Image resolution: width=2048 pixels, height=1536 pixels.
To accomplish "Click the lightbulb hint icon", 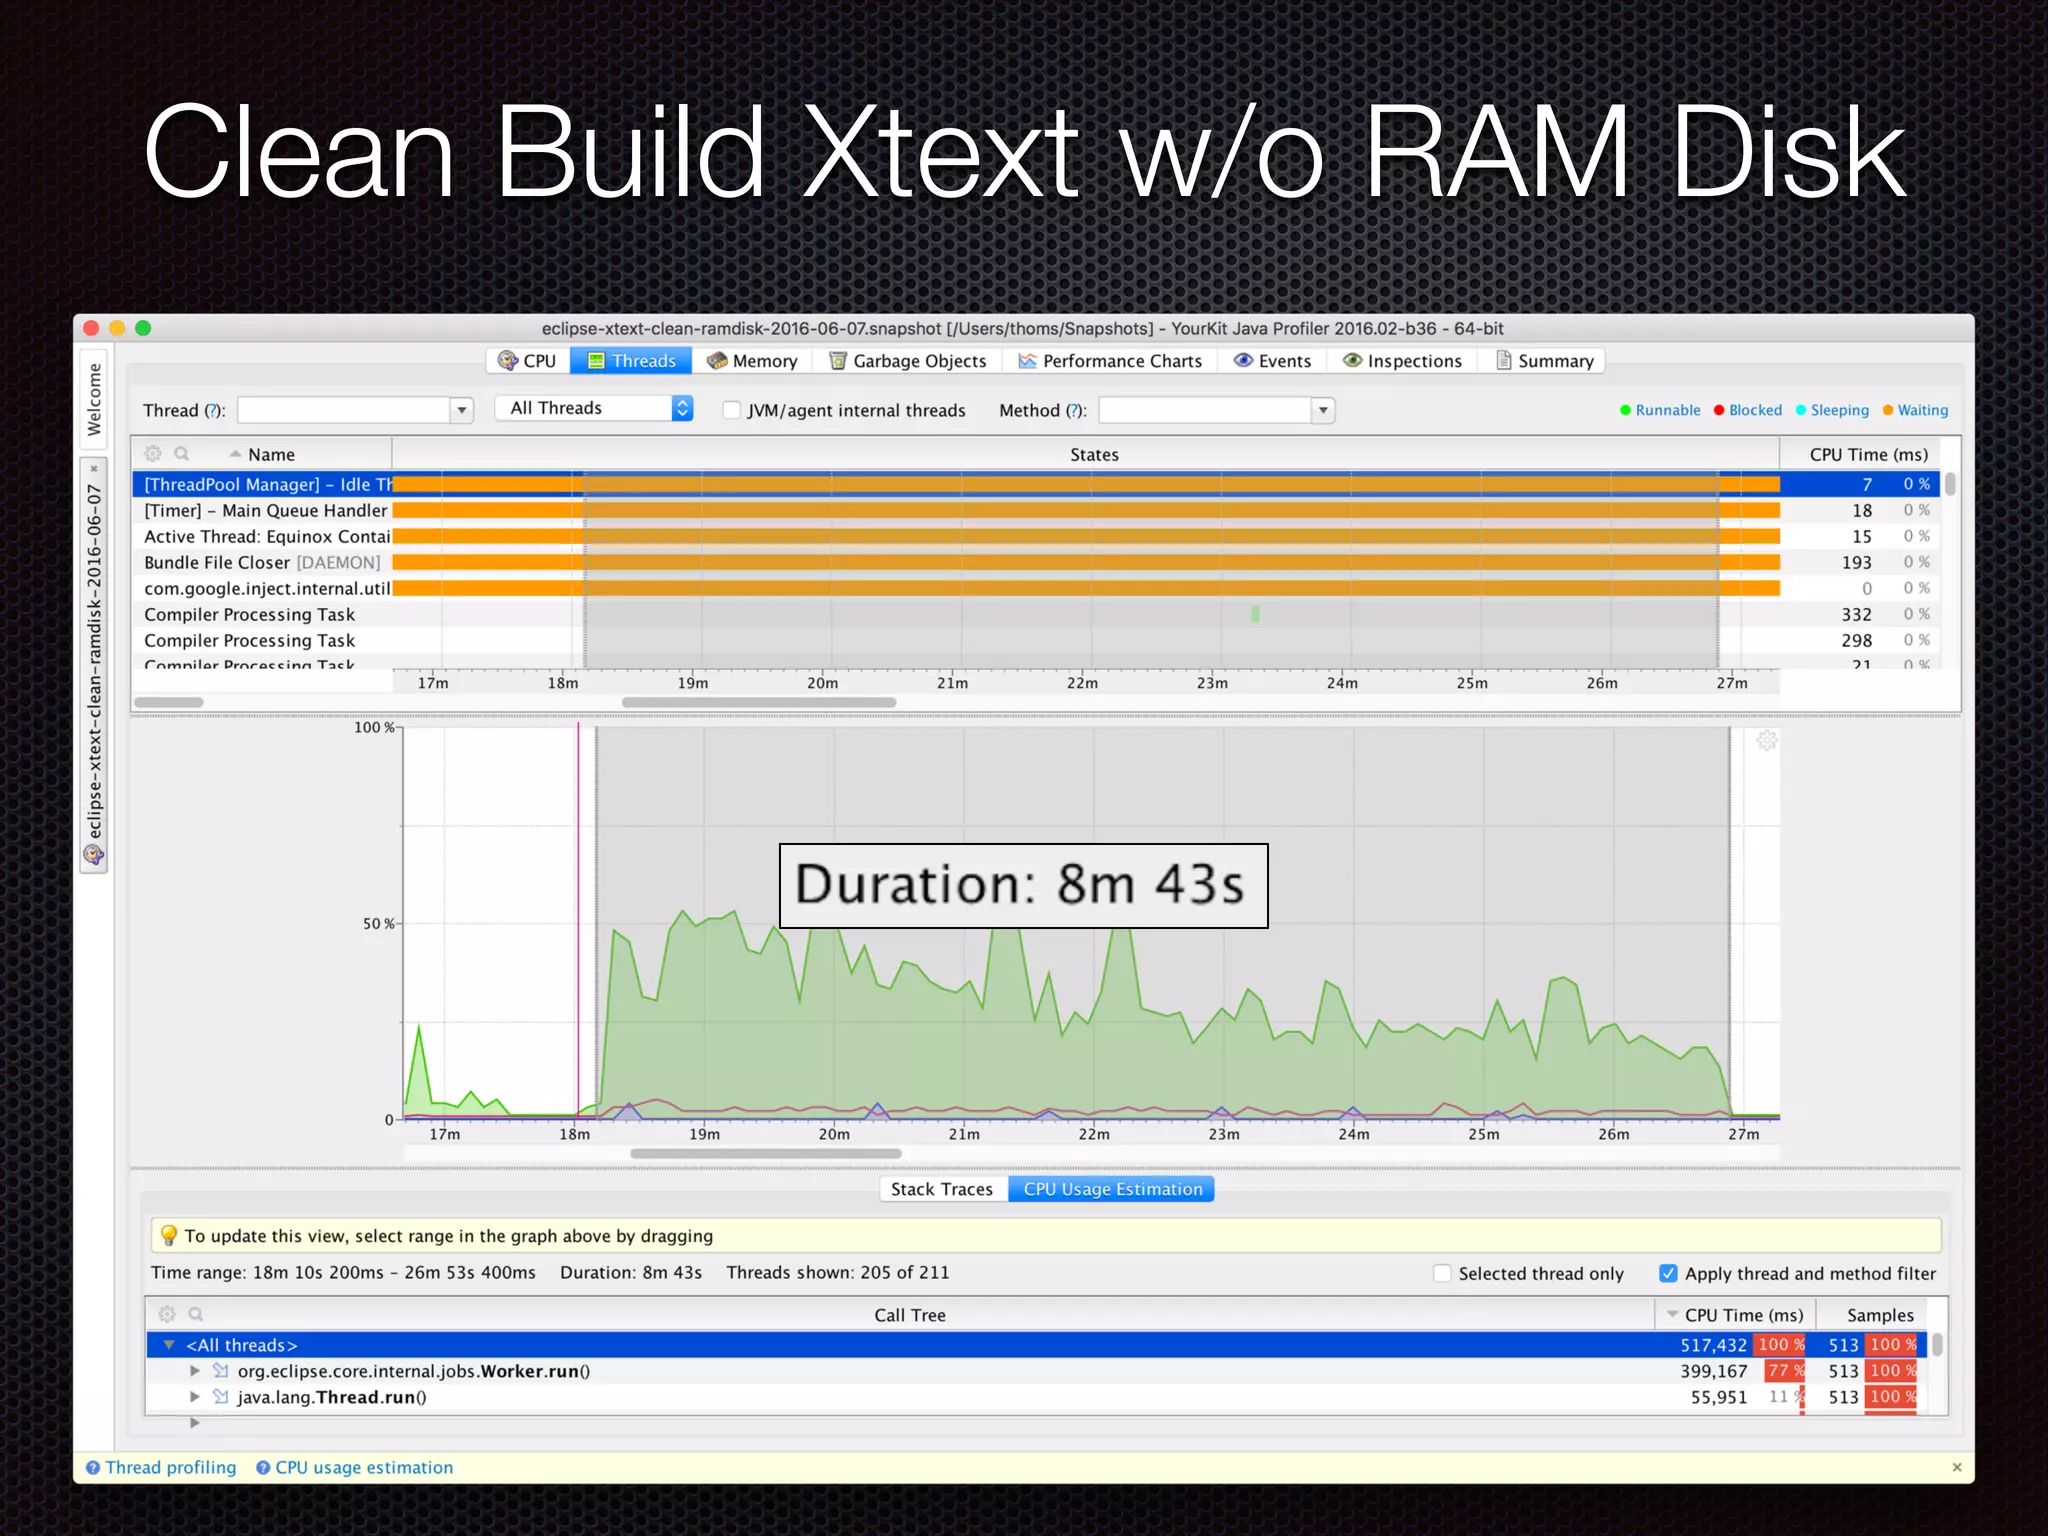I will point(169,1236).
